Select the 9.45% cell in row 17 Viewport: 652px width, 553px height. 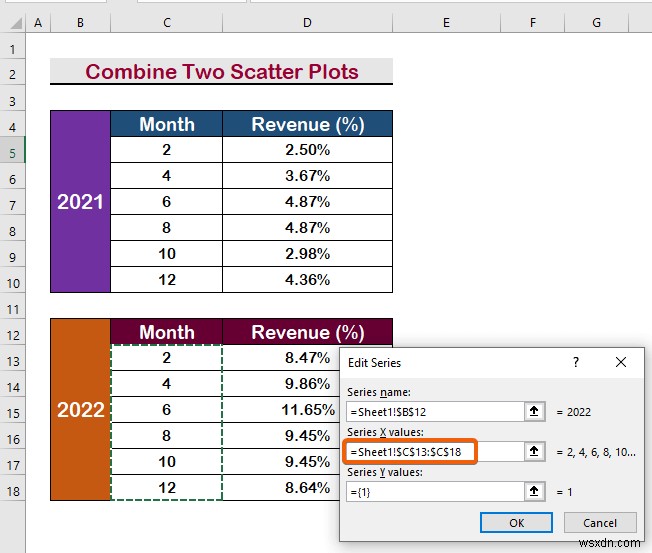281,462
